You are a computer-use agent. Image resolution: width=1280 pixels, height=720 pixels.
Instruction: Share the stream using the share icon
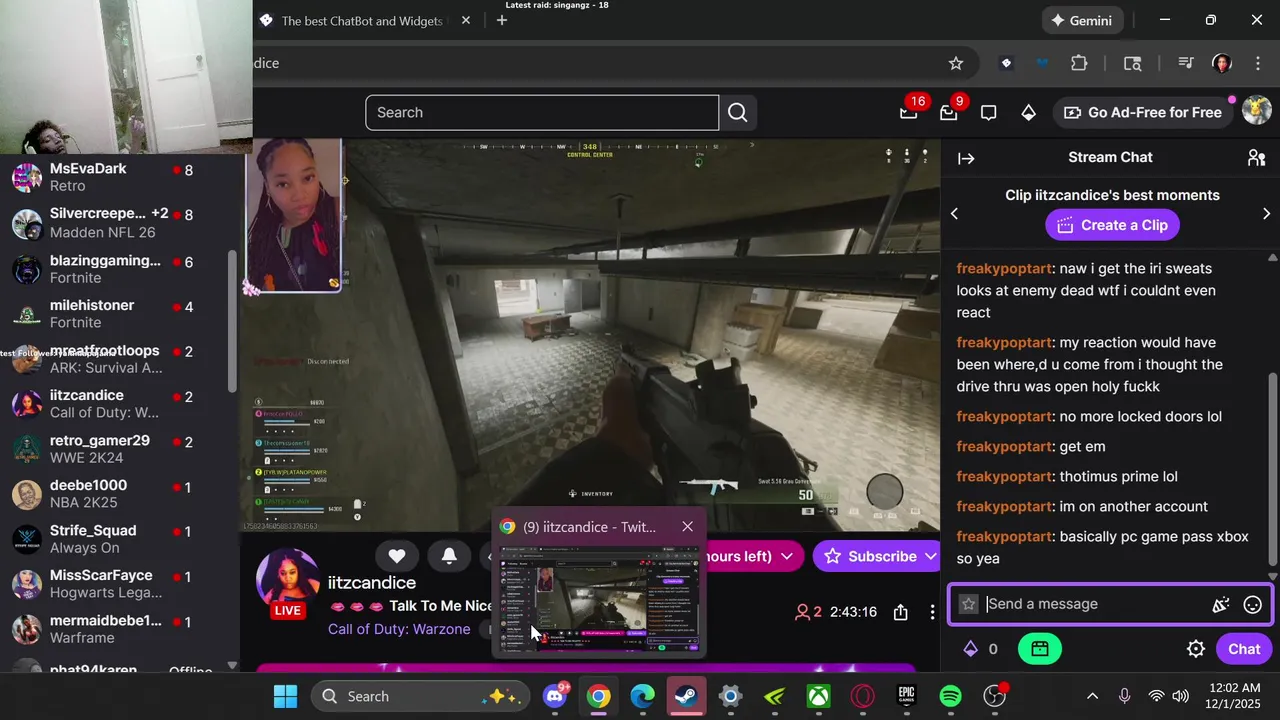click(x=900, y=612)
